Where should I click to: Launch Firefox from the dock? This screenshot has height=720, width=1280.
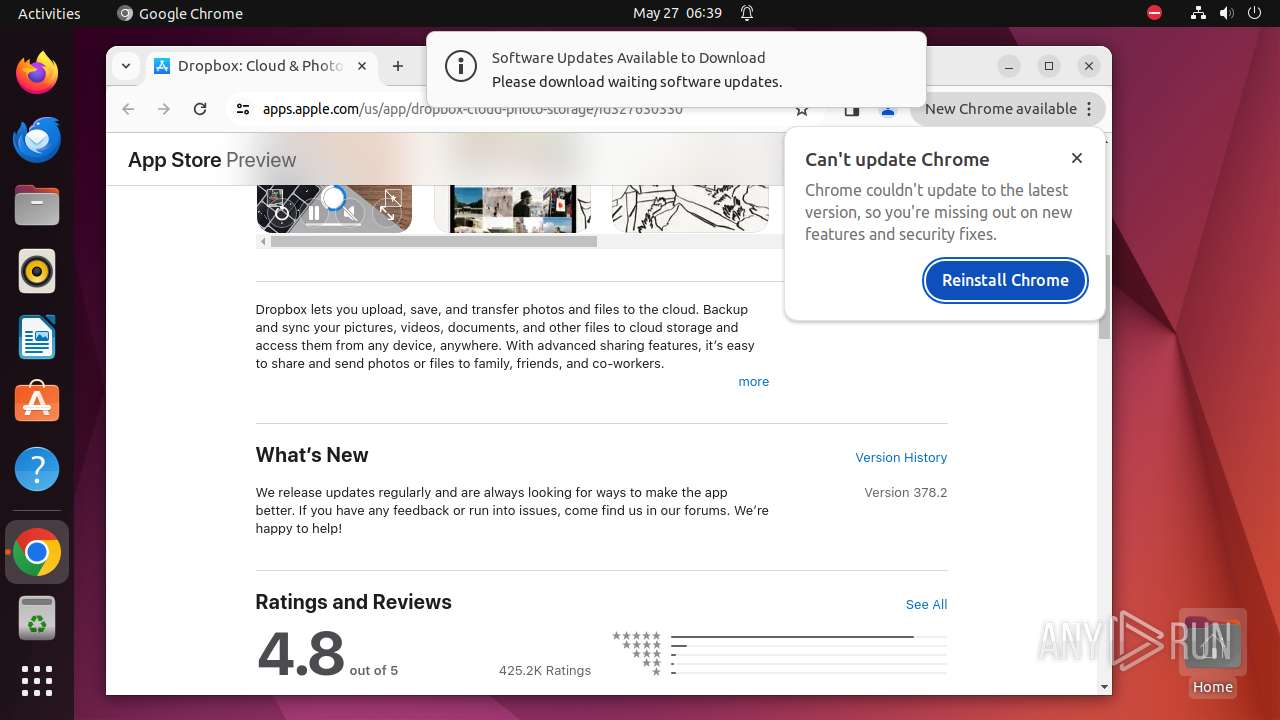37,73
